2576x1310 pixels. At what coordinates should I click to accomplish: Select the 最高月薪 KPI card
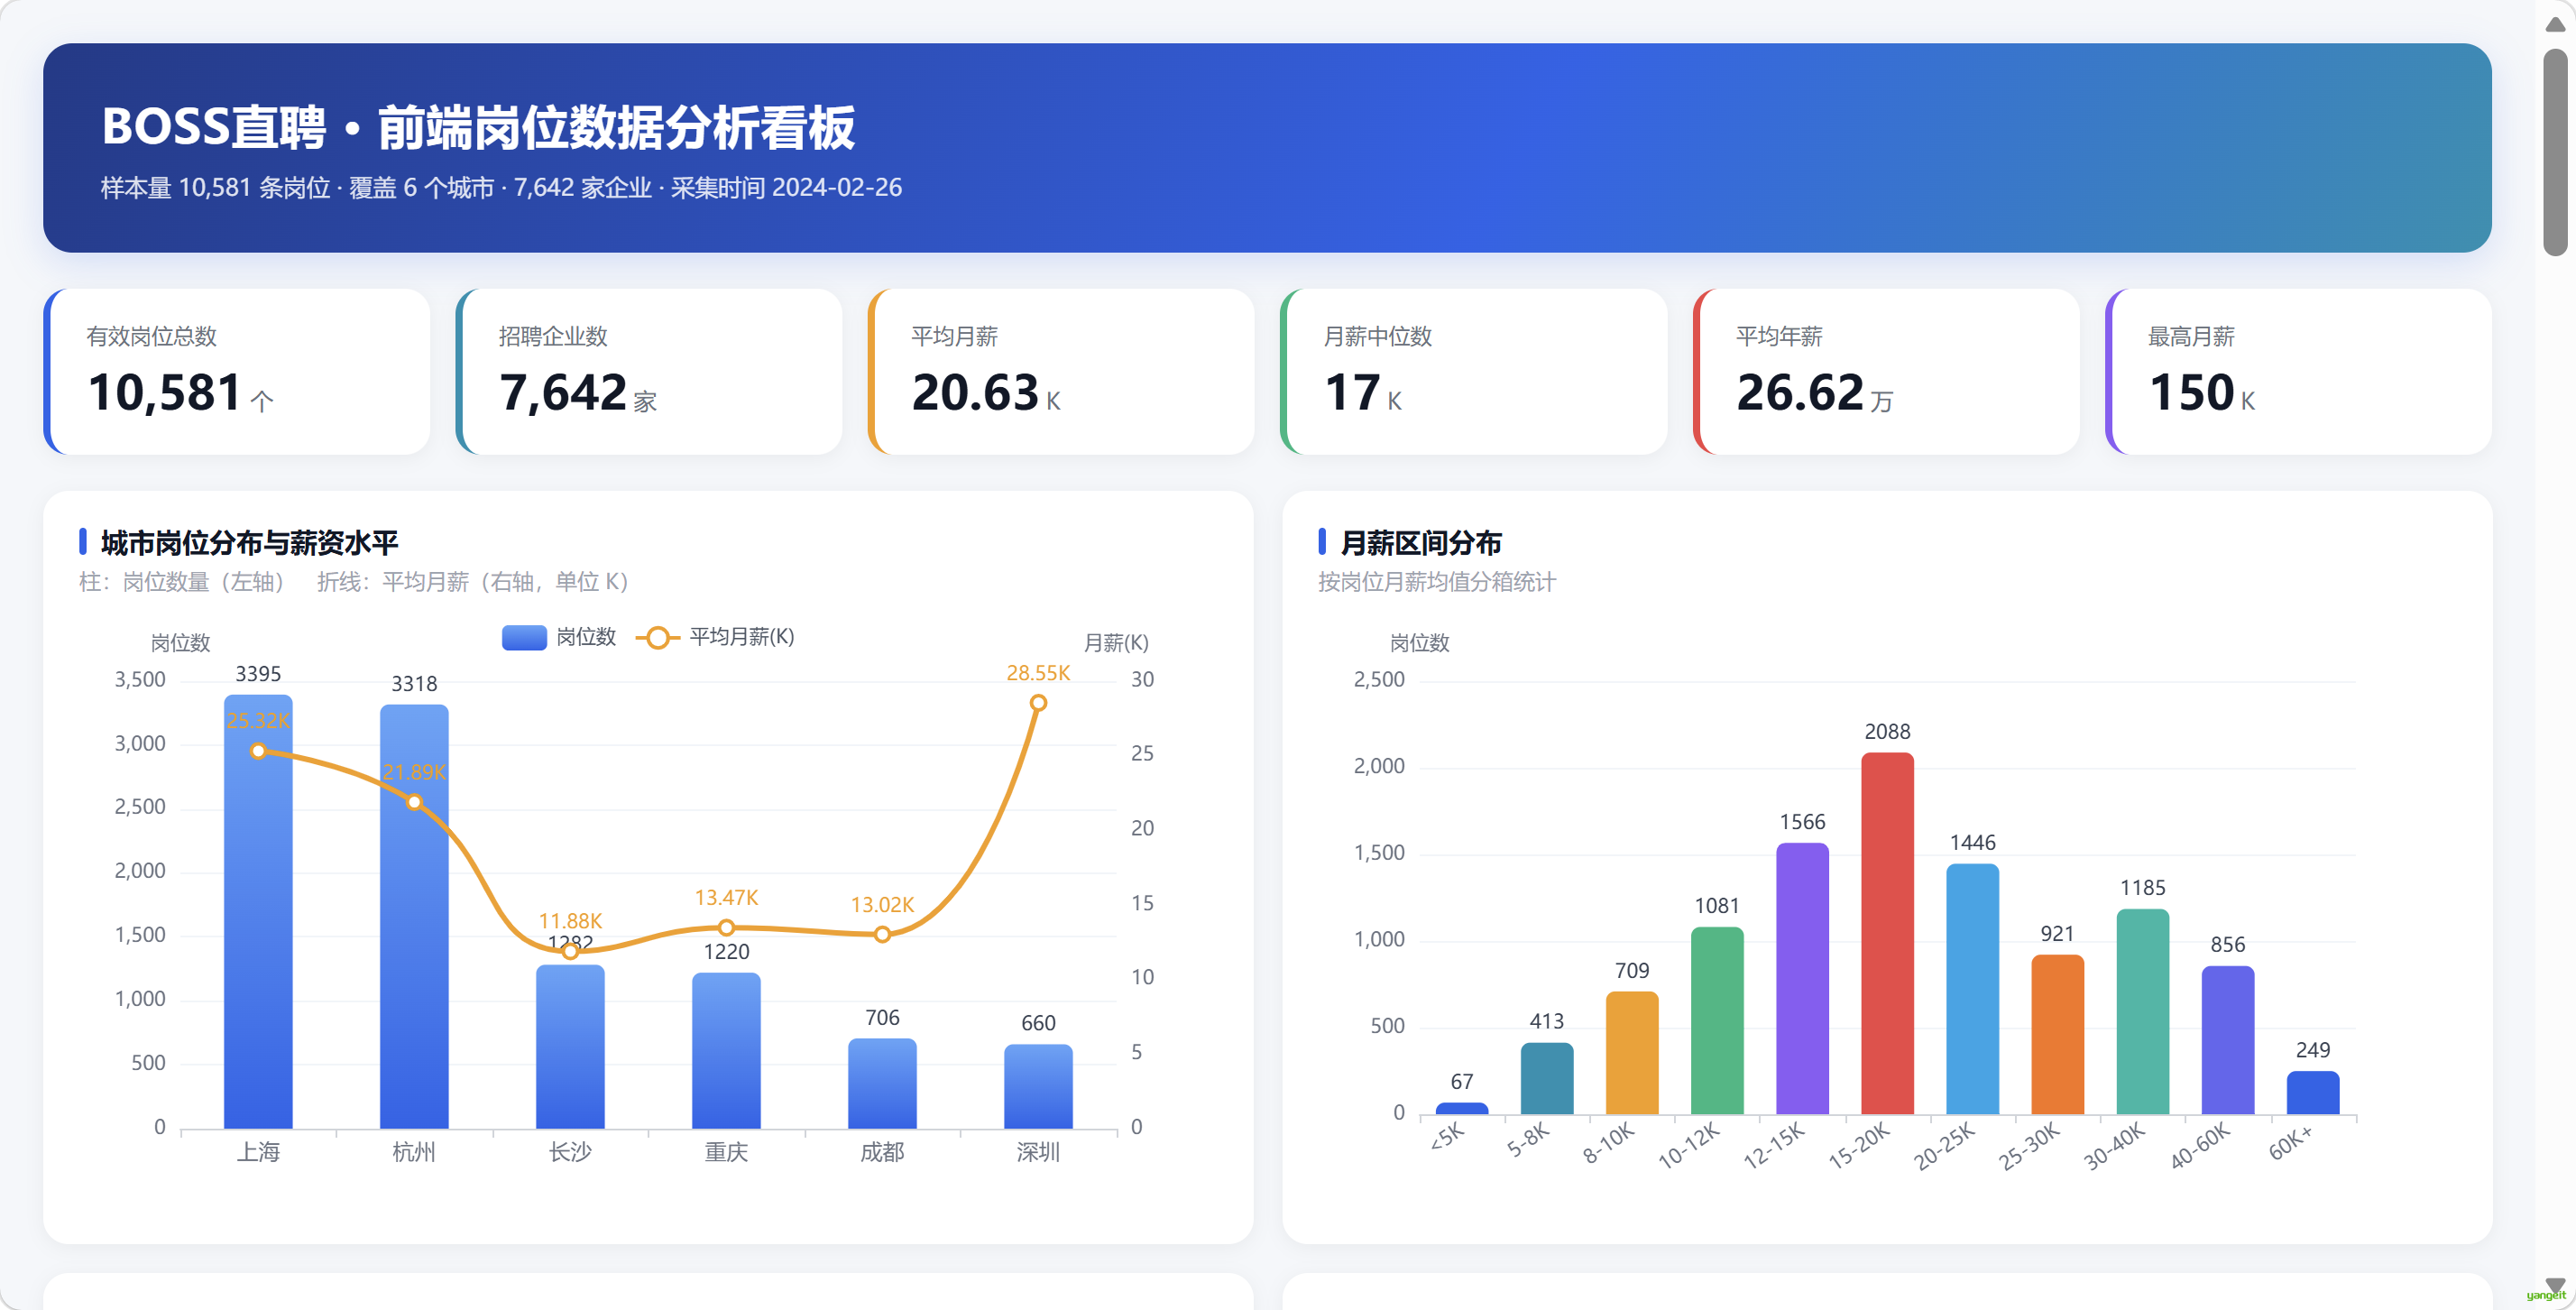coord(2298,372)
